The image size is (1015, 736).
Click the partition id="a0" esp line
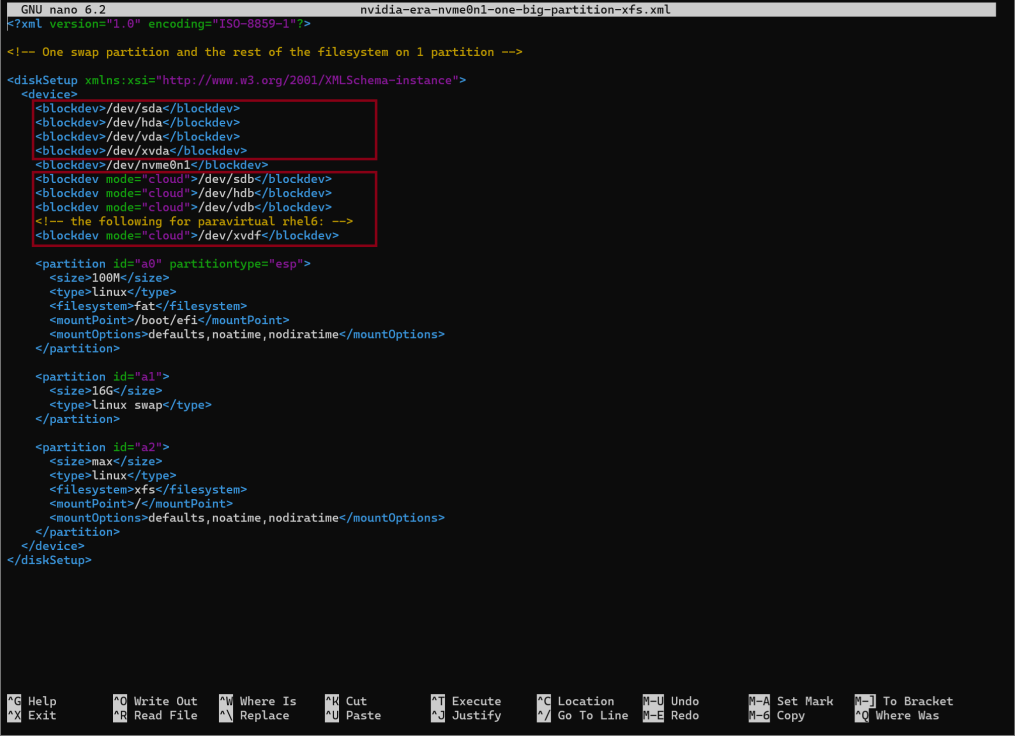pyautogui.click(x=173, y=264)
